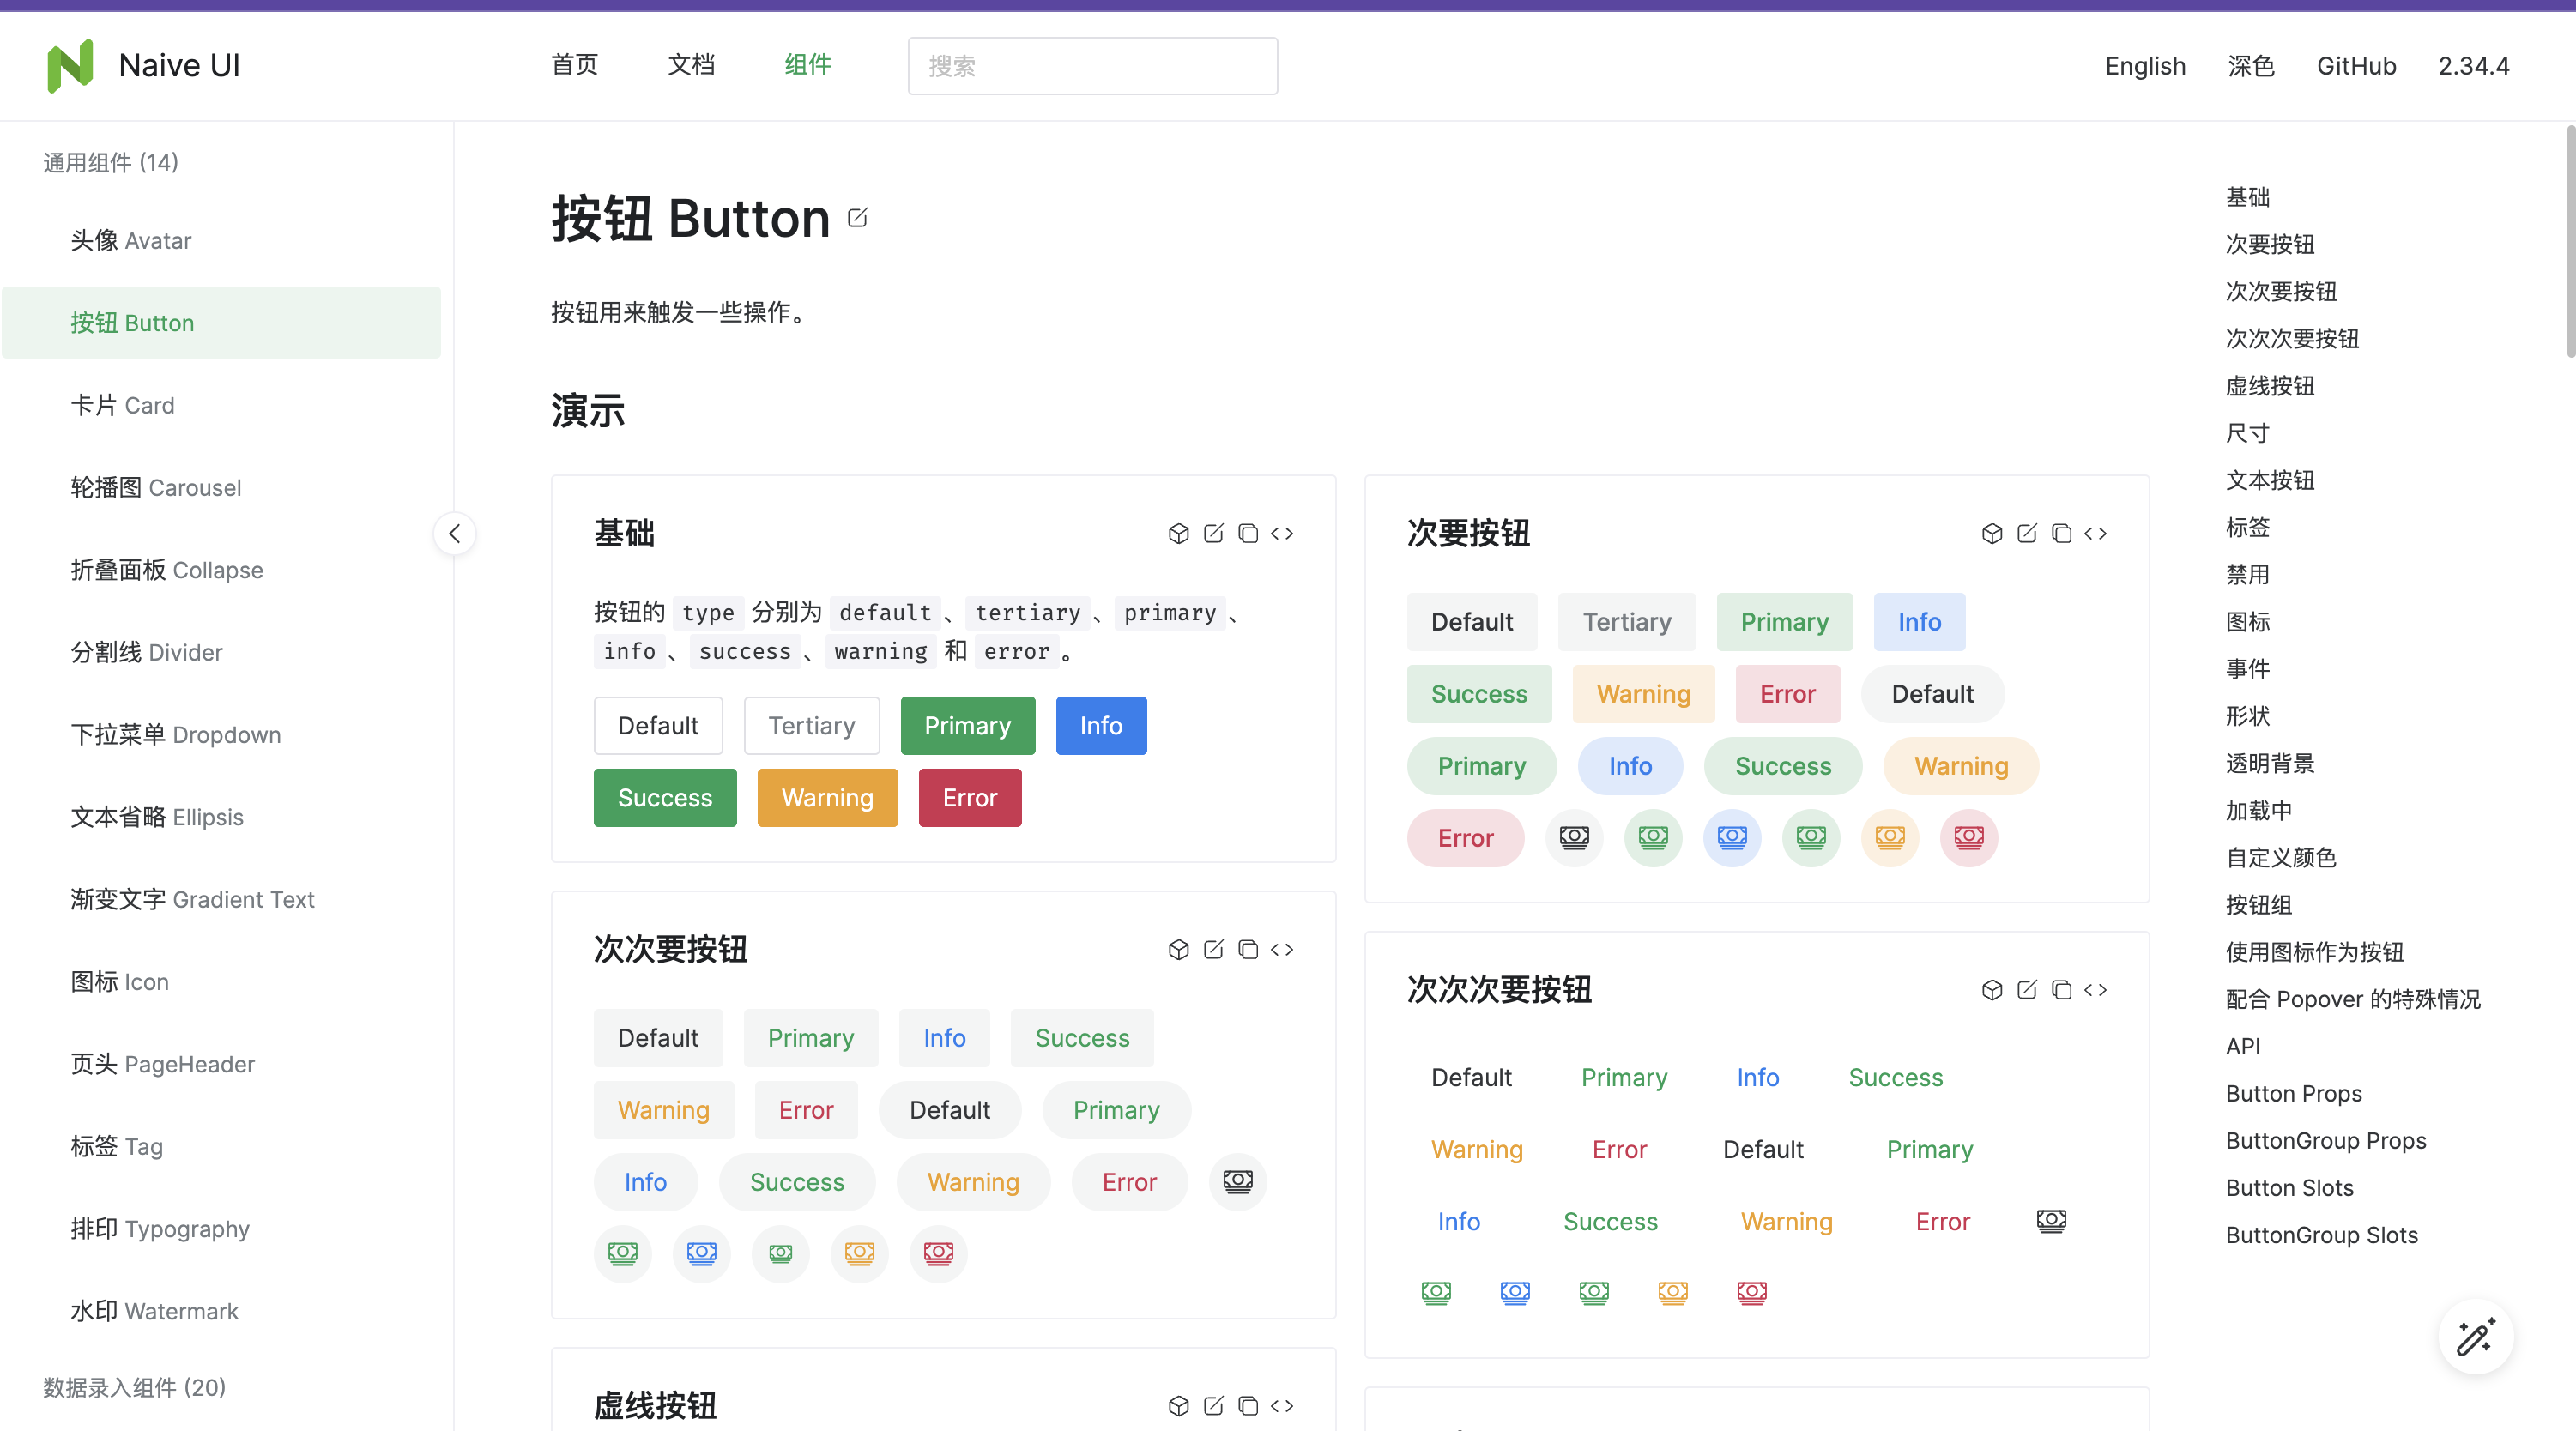This screenshot has width=2576, height=1431.
Task: Open 下拉菜单 Dropdown in sidebar
Action: pyautogui.click(x=221, y=735)
